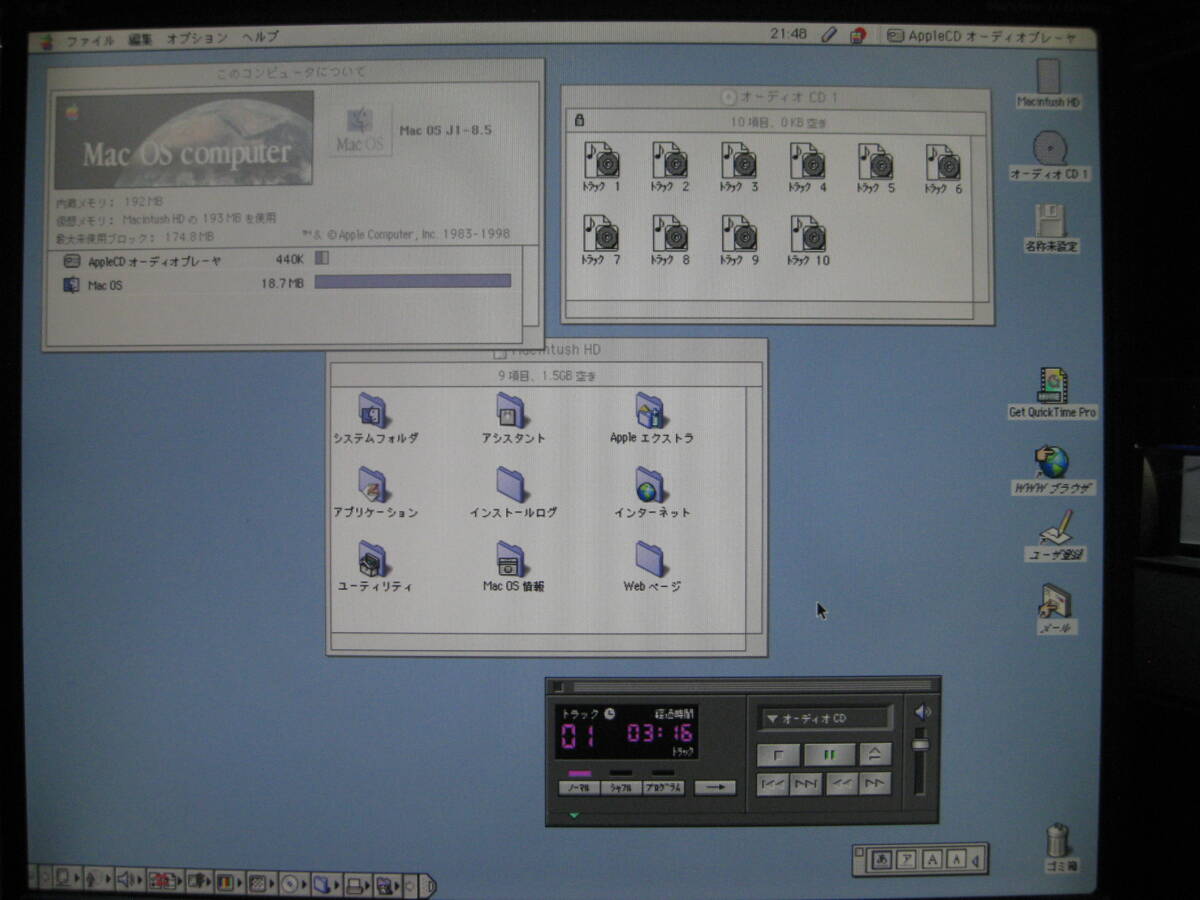Select the メール desktop icon
This screenshot has height=900, width=1200.
(1056, 609)
